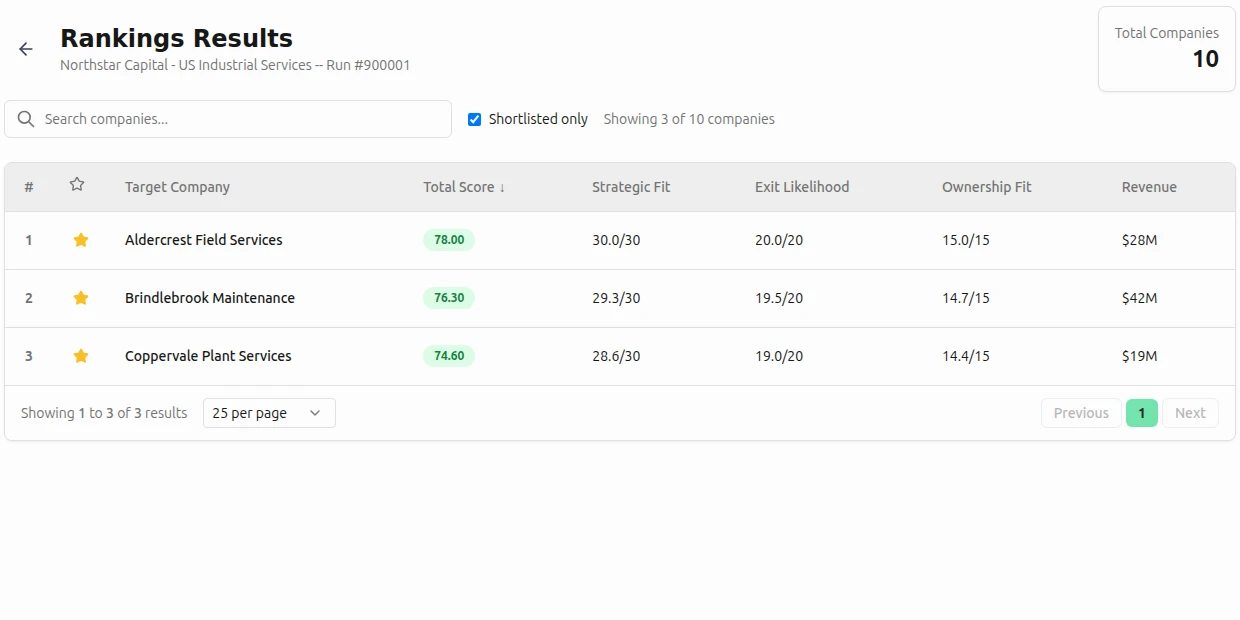
Task: Uncheck the Shortlisted only checkbox
Action: click(x=475, y=120)
